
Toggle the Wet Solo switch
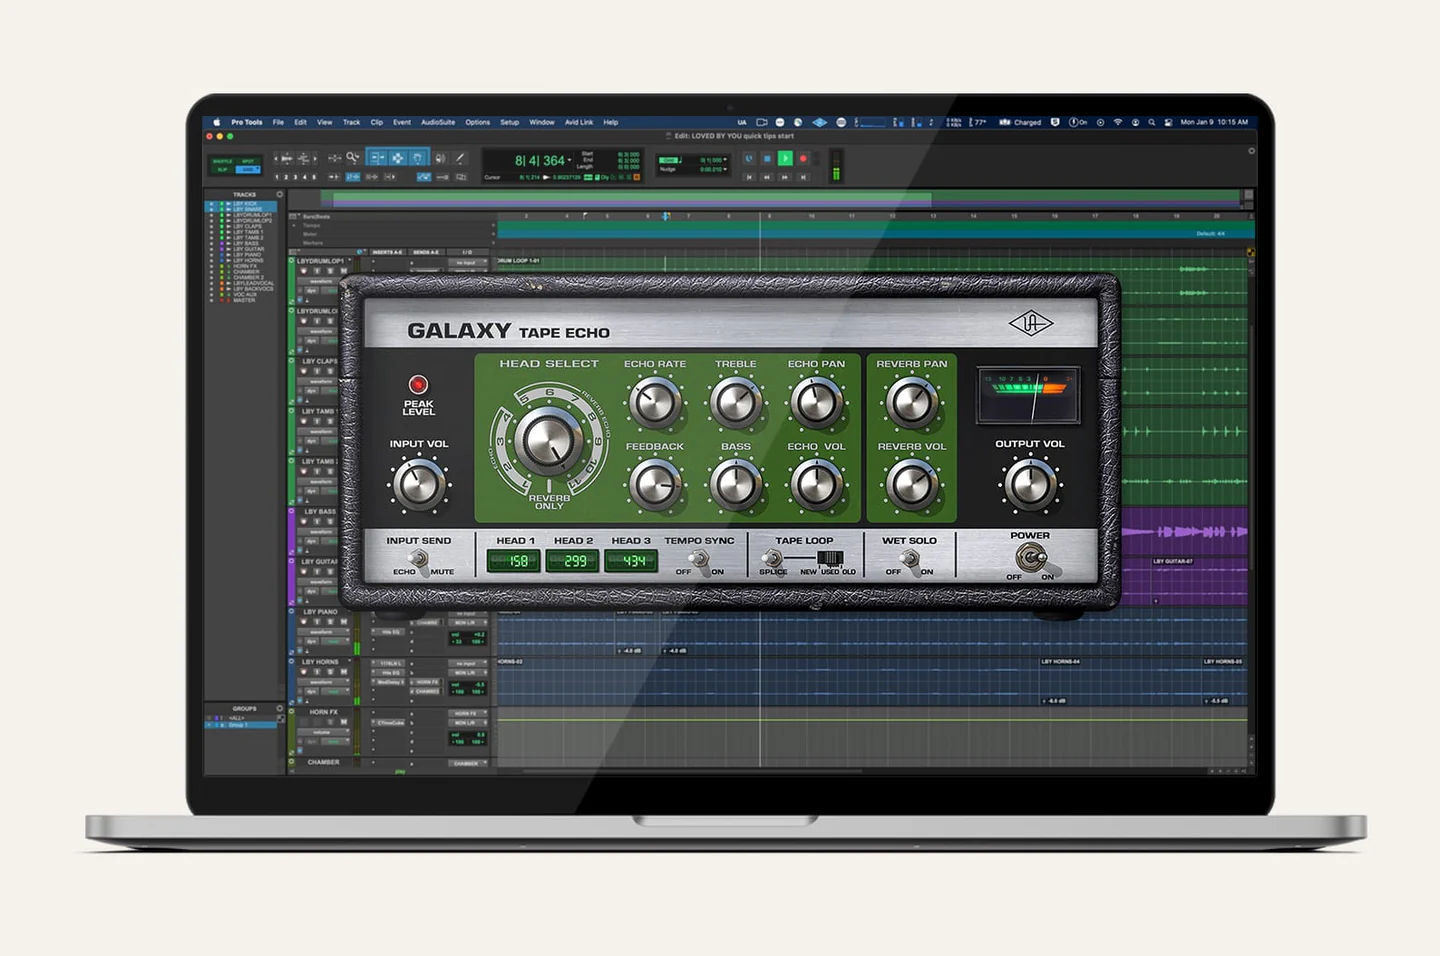909,560
